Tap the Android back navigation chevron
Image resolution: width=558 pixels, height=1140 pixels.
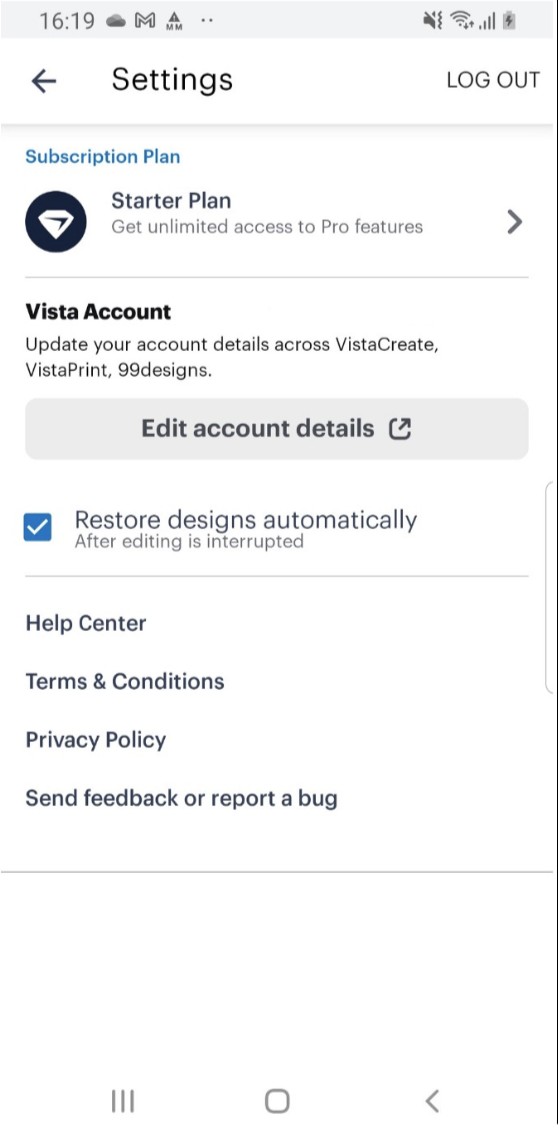(x=432, y=1101)
